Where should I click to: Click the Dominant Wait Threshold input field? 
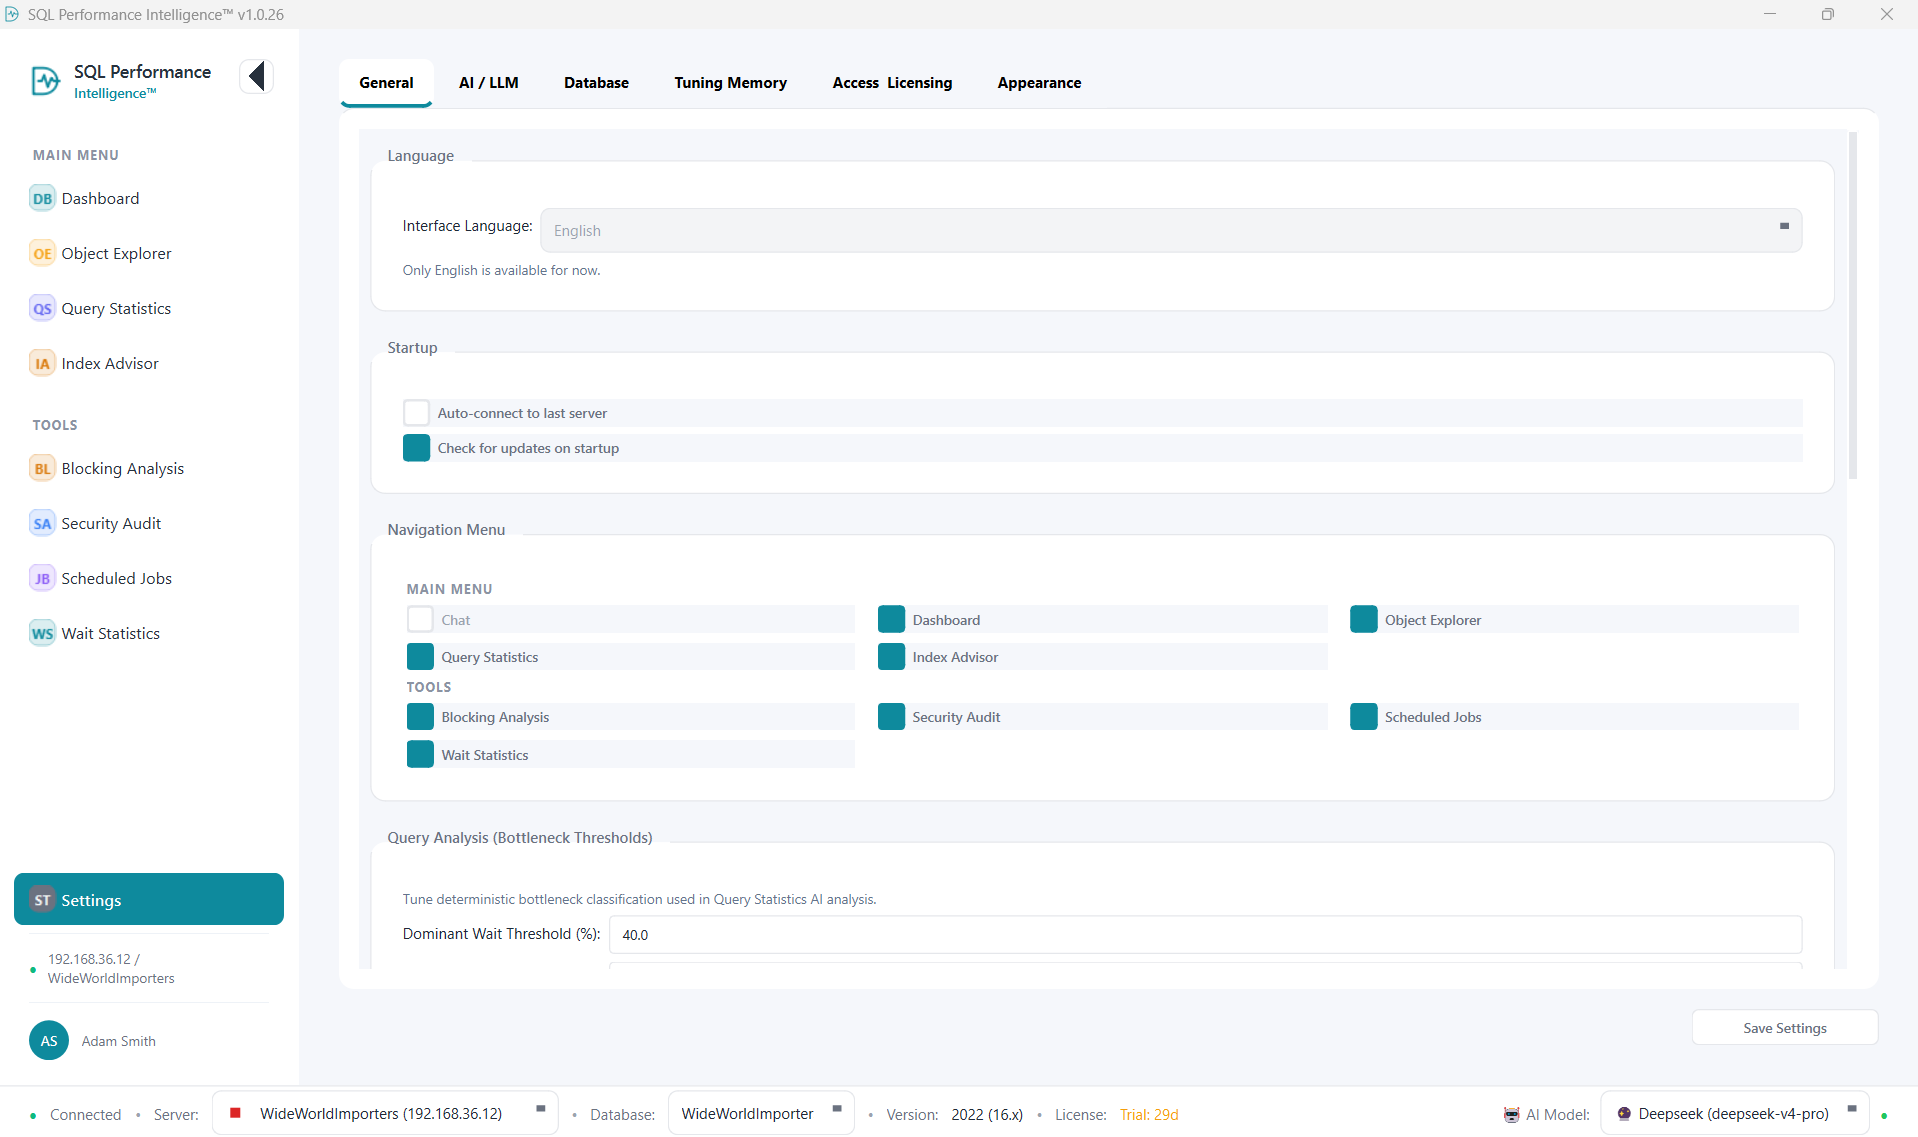pyautogui.click(x=1205, y=935)
